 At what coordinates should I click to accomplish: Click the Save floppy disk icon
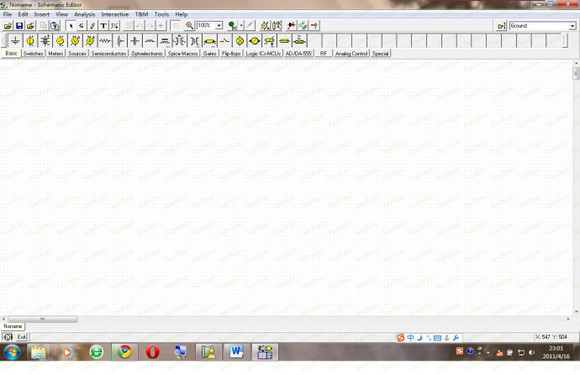click(19, 26)
